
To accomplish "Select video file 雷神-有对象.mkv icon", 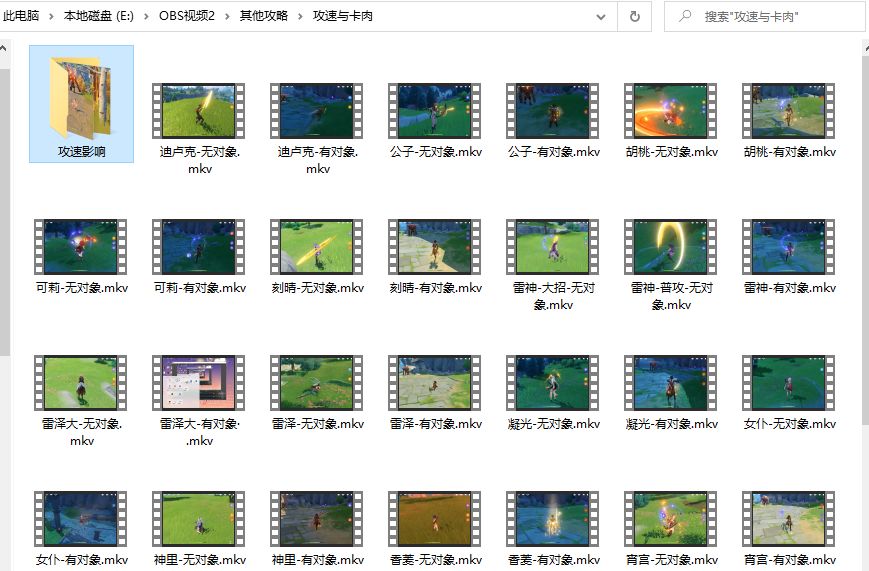I will click(789, 247).
